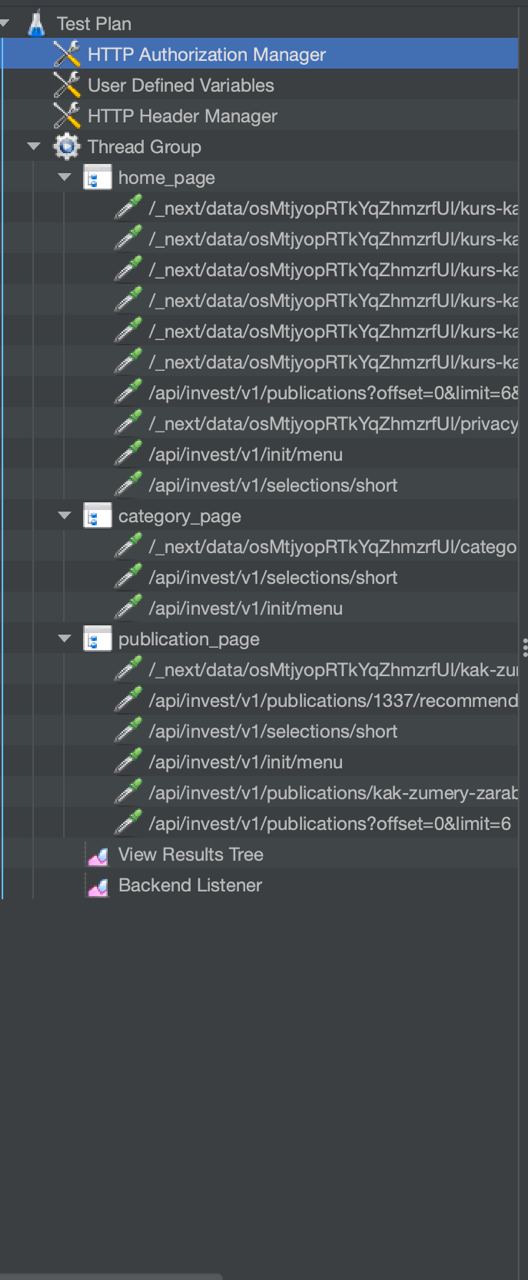Select the _next/data privacy request text
Screen dimensions: 528x1280
334,424
